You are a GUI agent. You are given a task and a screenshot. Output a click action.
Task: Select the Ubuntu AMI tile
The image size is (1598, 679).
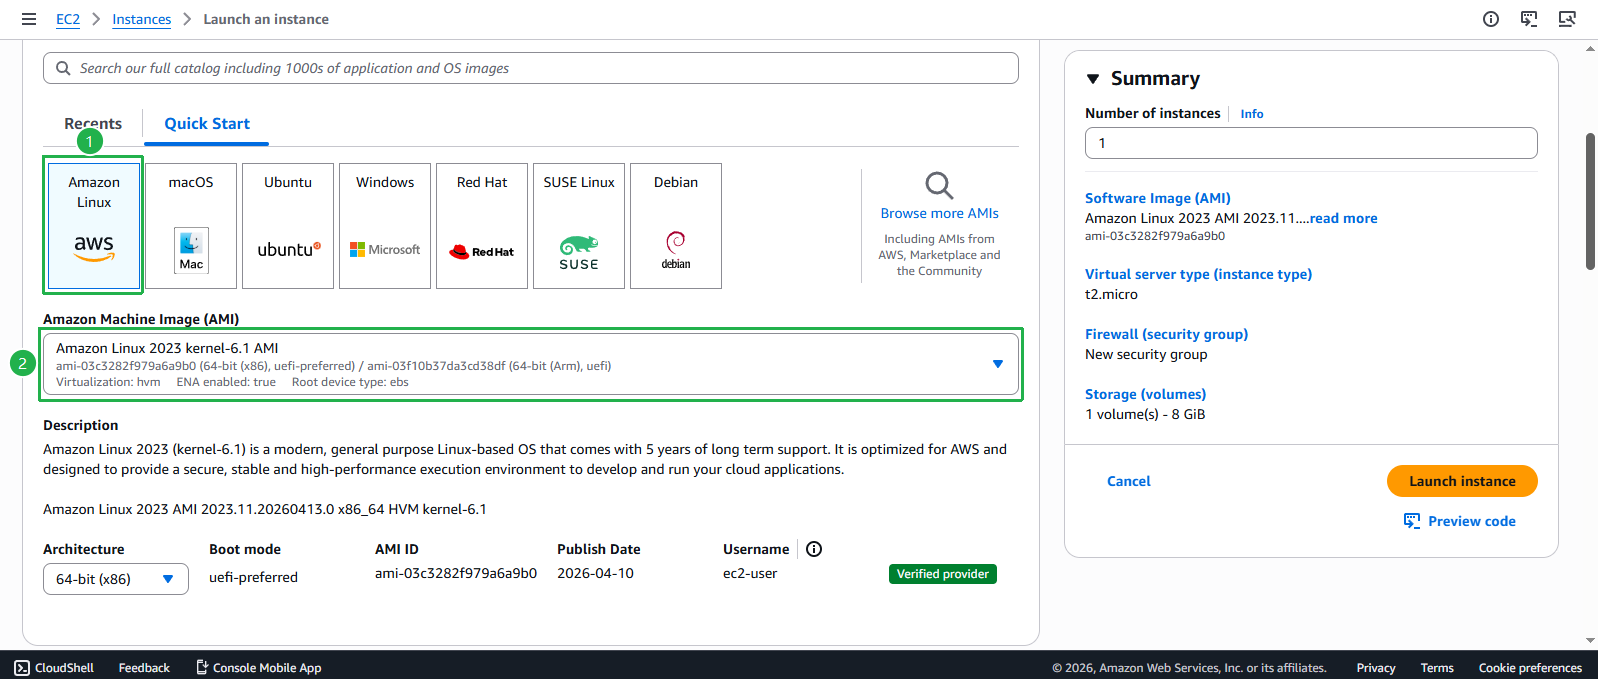click(x=288, y=226)
